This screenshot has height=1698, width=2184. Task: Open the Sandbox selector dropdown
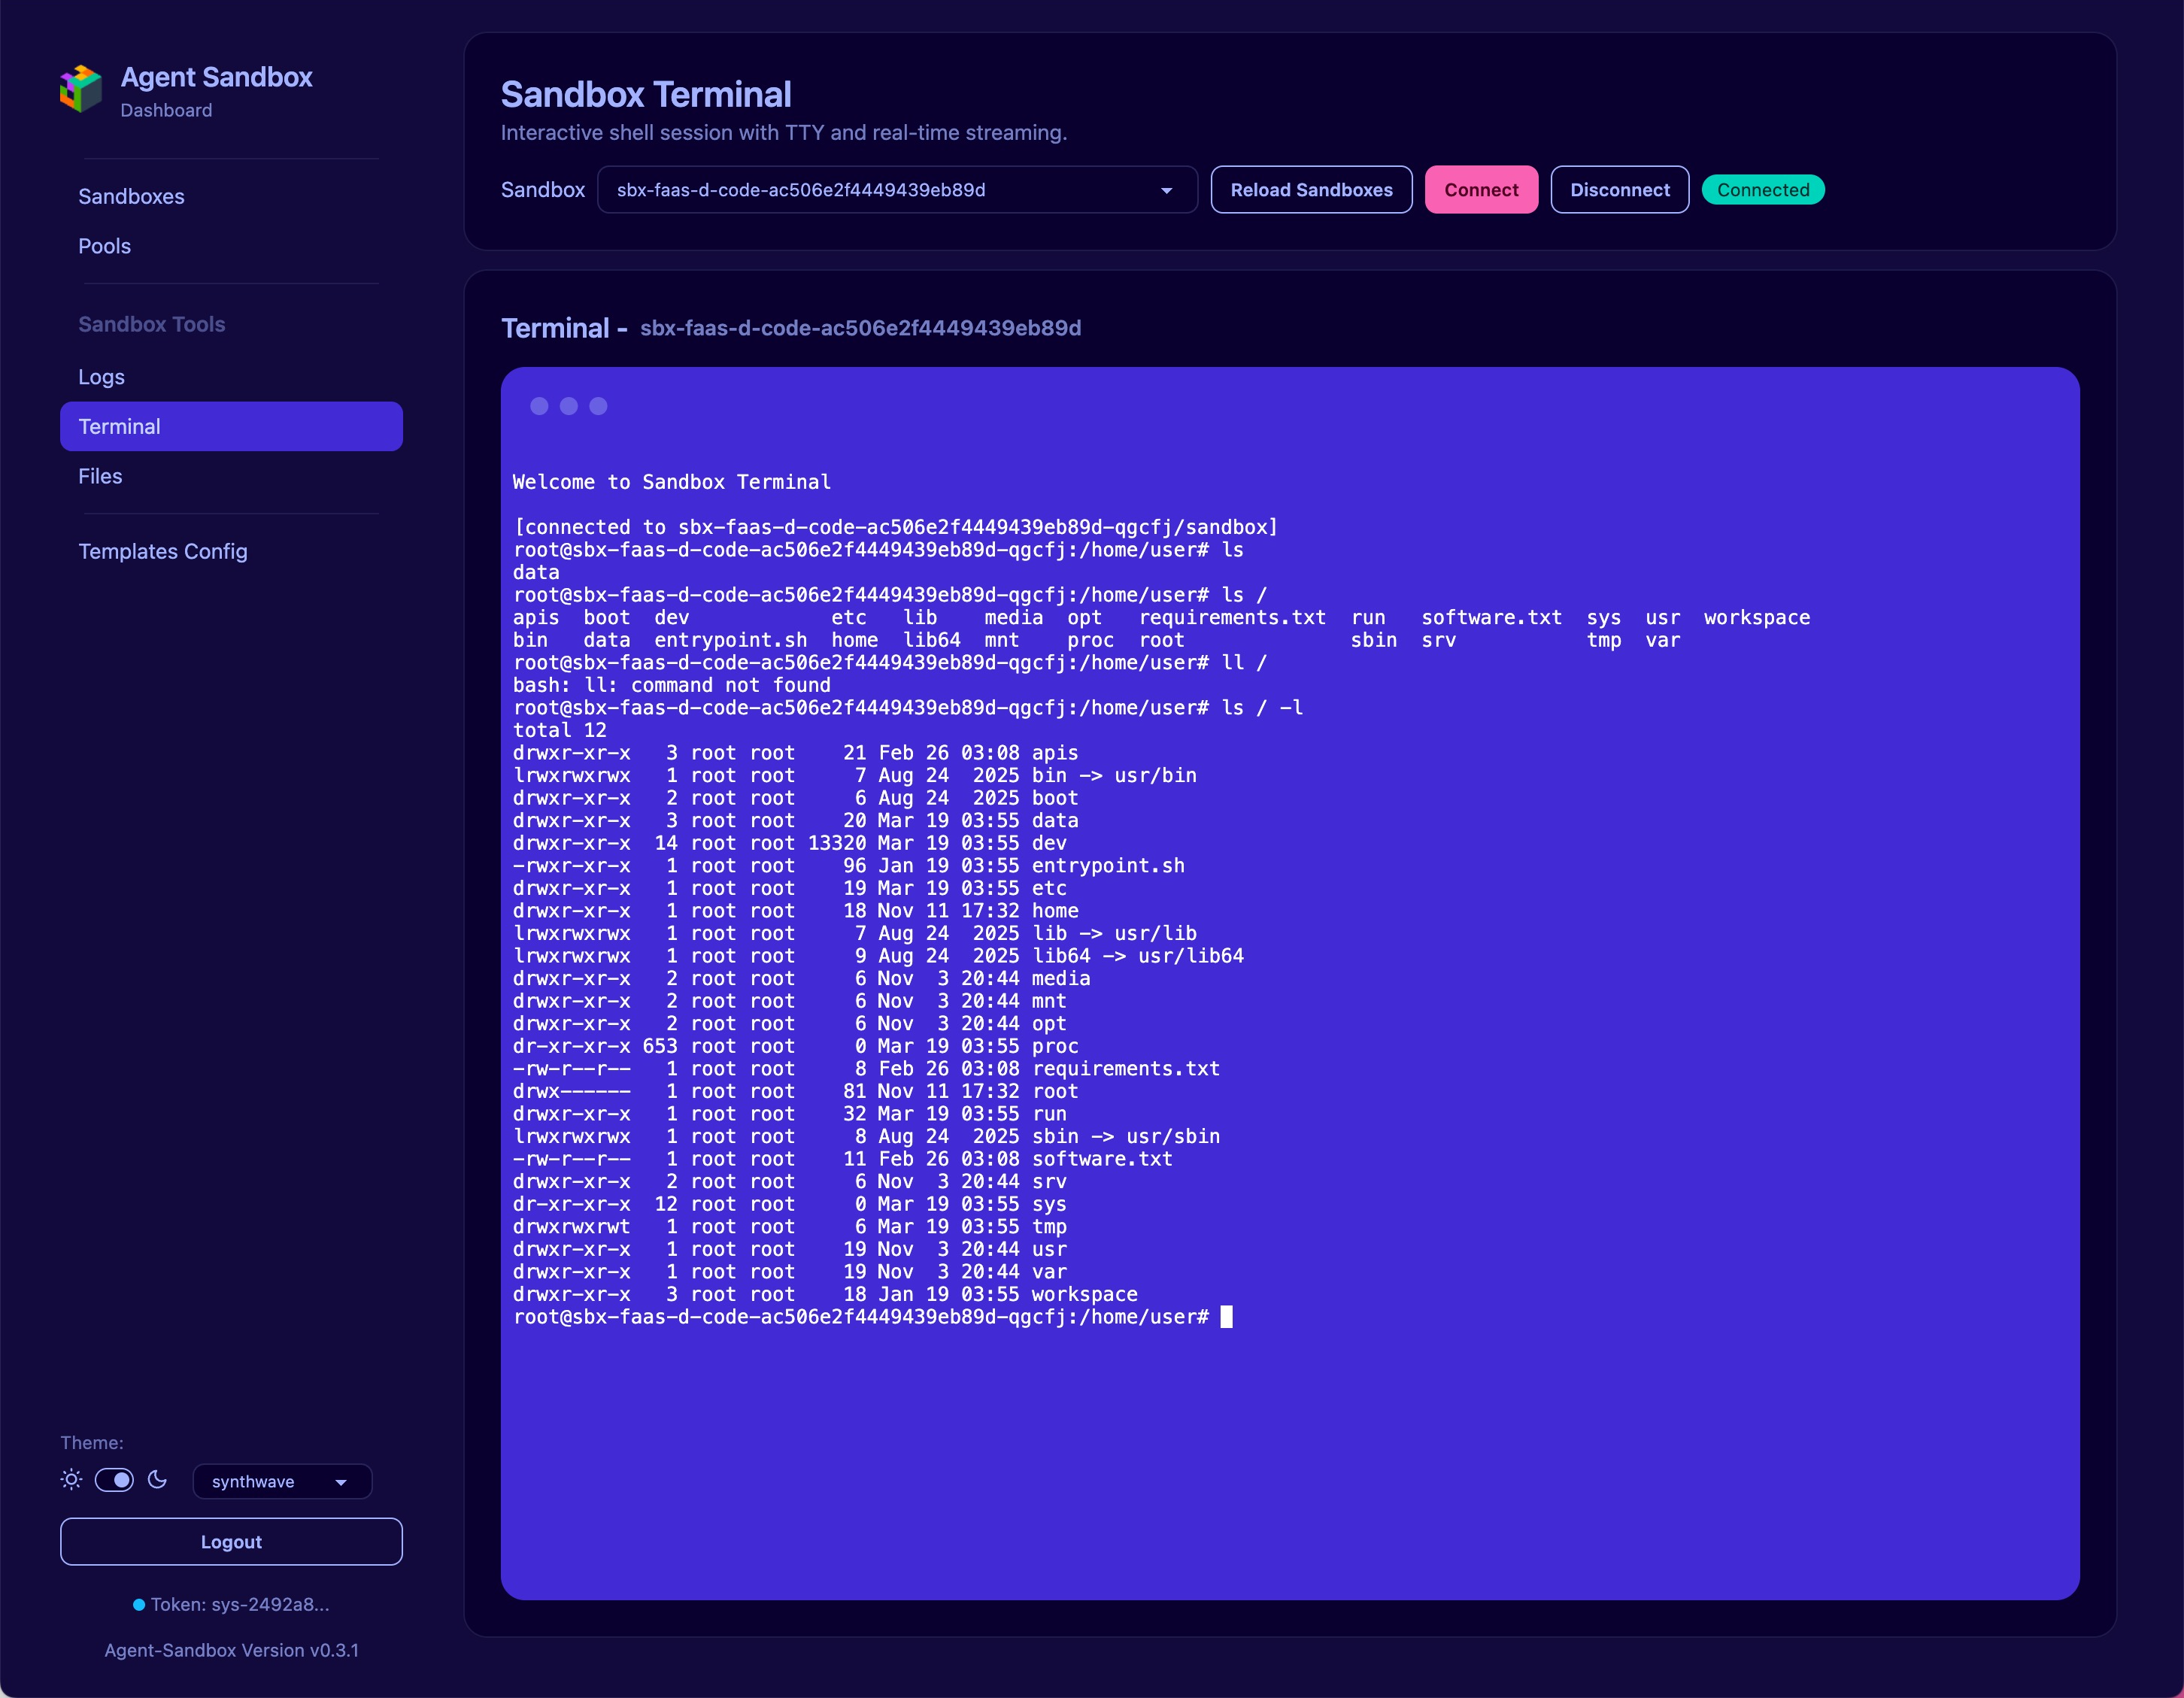(896, 190)
